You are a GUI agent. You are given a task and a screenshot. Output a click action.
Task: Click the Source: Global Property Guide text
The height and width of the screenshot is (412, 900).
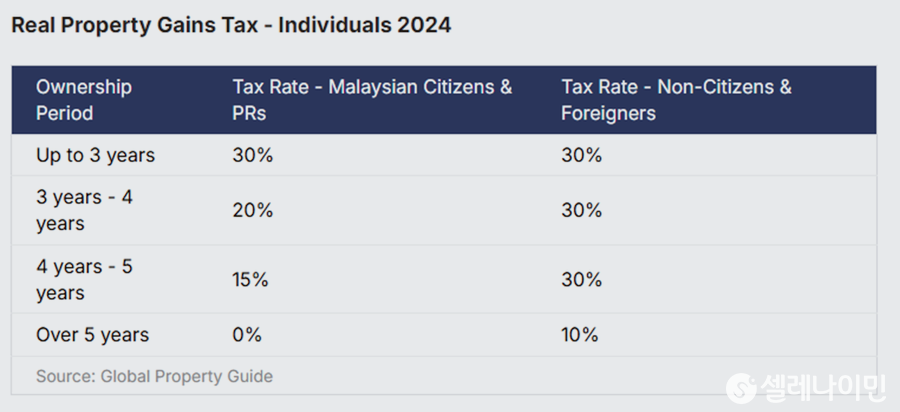[x=154, y=376]
